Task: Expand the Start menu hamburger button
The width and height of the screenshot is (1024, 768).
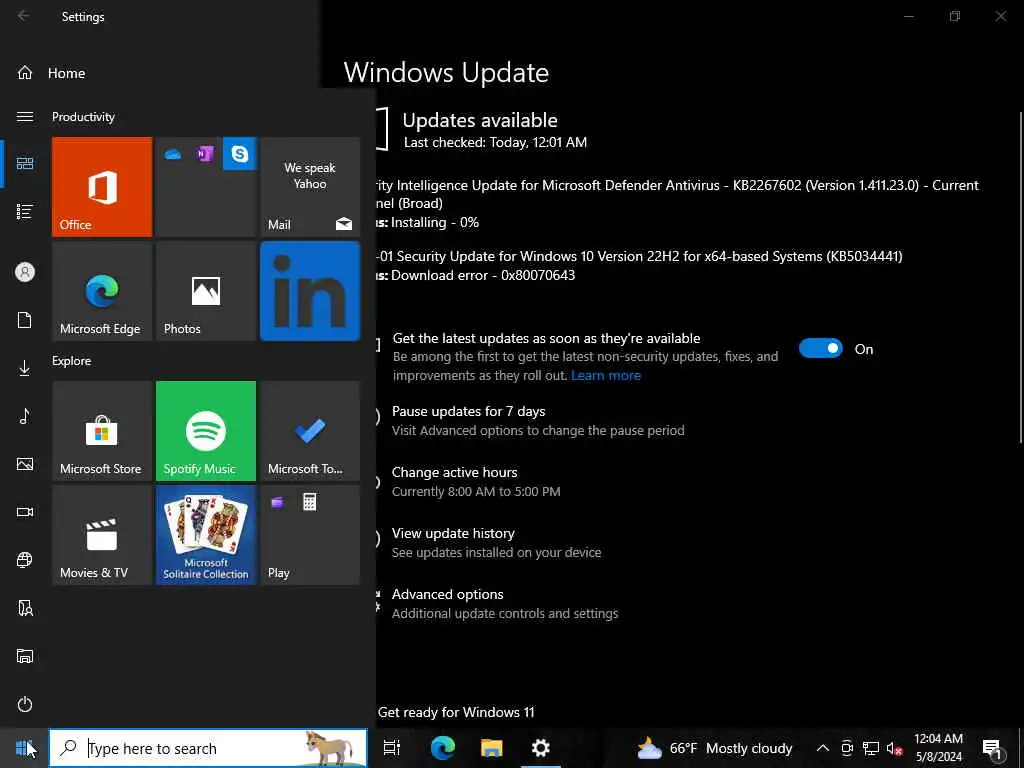Action: pos(25,116)
